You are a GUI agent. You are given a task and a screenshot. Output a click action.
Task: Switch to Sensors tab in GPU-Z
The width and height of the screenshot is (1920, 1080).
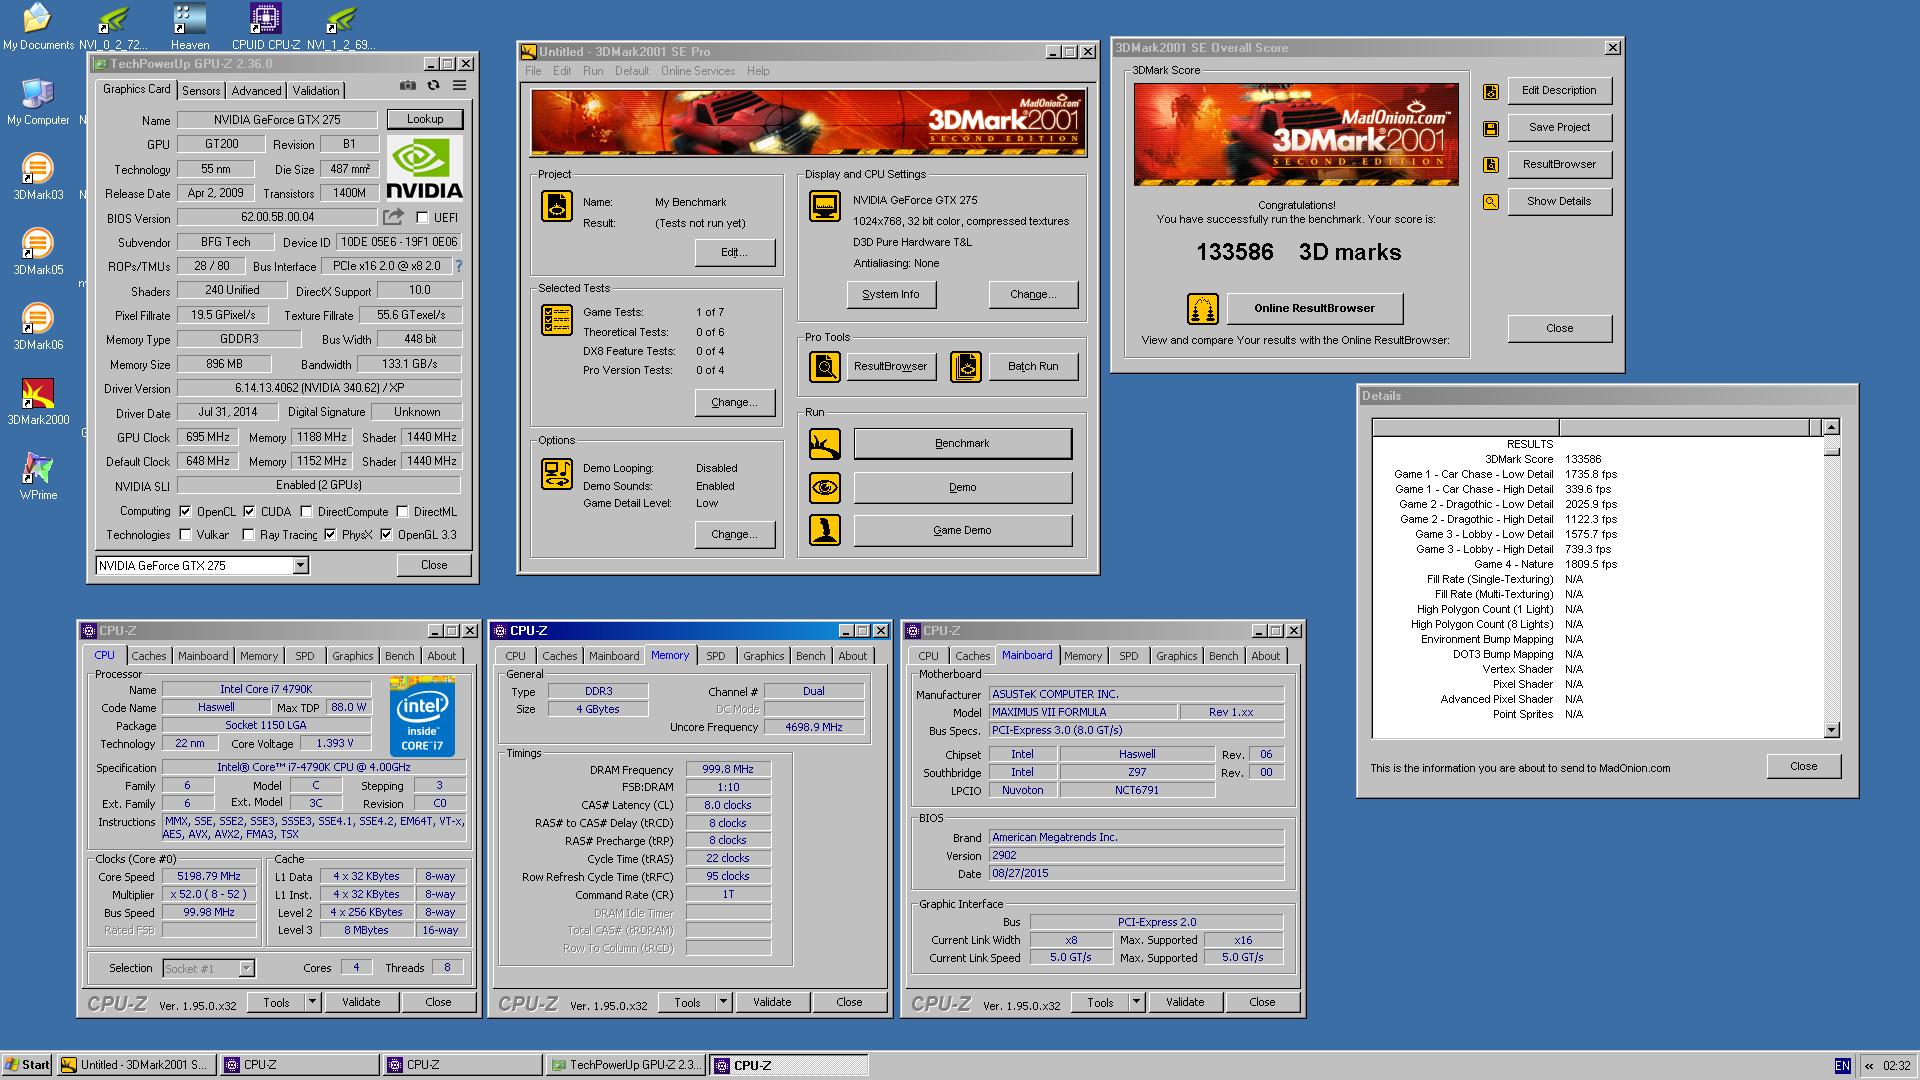point(201,90)
